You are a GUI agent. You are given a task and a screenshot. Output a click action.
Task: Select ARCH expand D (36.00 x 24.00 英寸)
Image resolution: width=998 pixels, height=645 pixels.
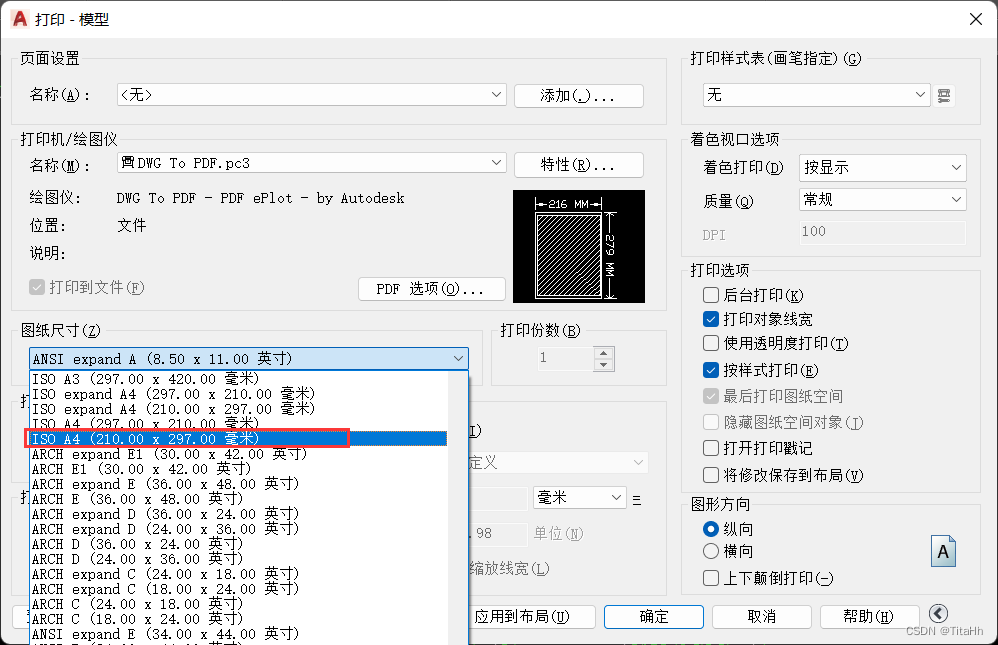pyautogui.click(x=239, y=514)
